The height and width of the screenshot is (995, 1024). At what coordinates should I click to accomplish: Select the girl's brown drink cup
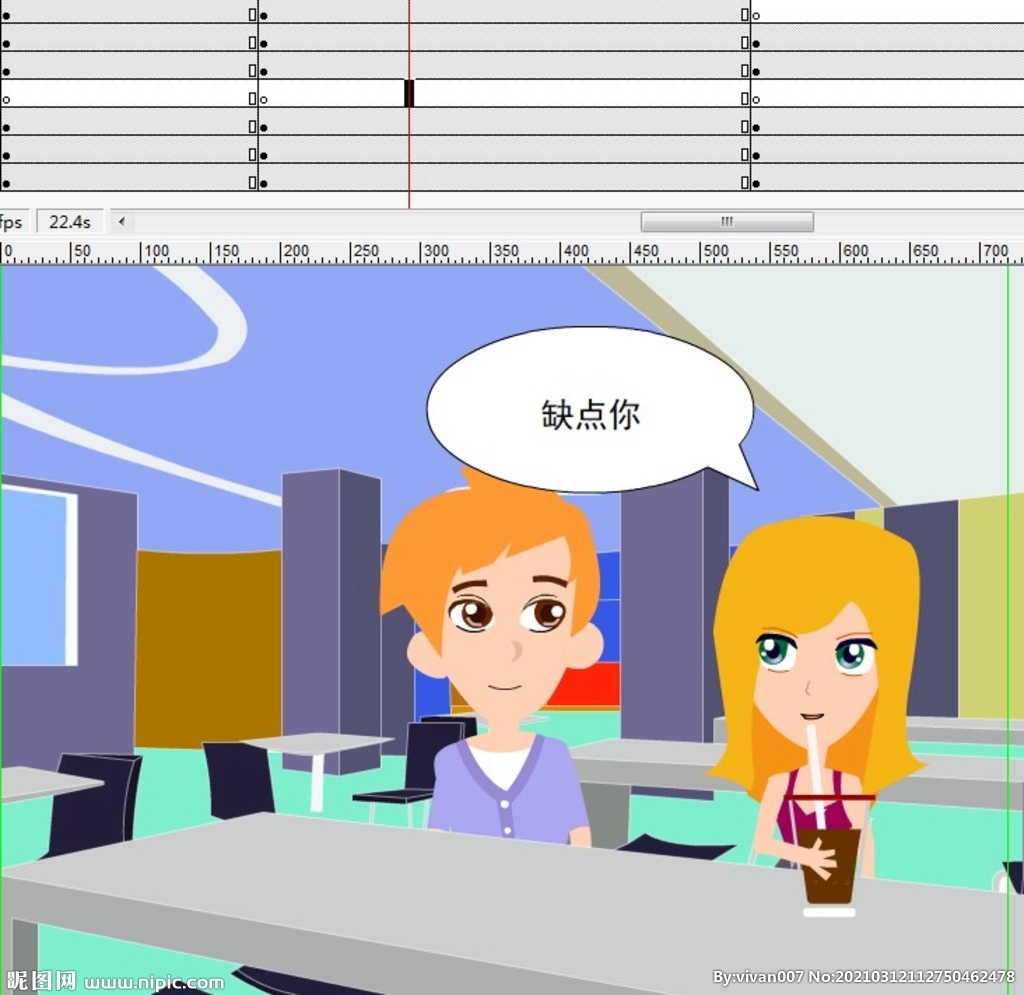coord(828,866)
